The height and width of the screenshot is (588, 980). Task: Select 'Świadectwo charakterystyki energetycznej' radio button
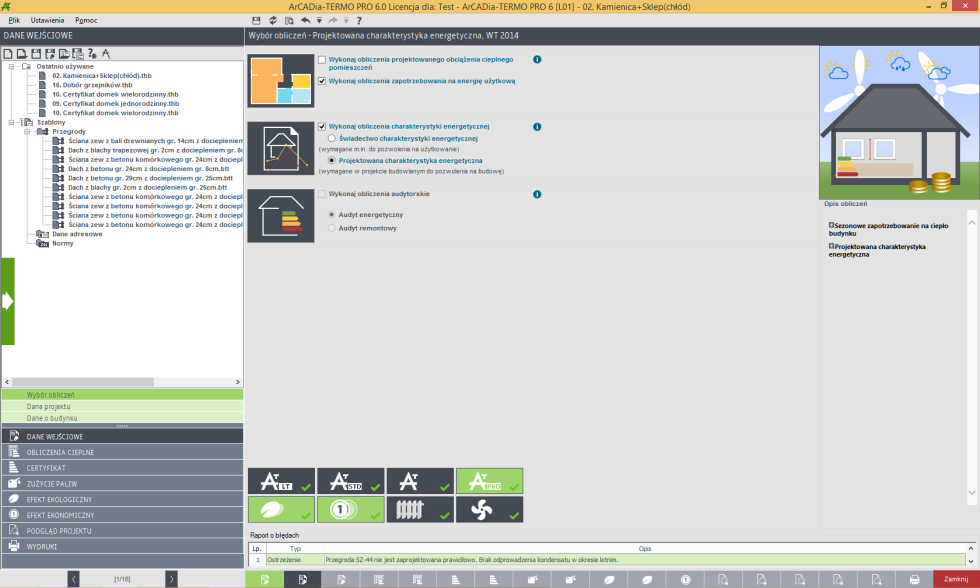pos(332,138)
